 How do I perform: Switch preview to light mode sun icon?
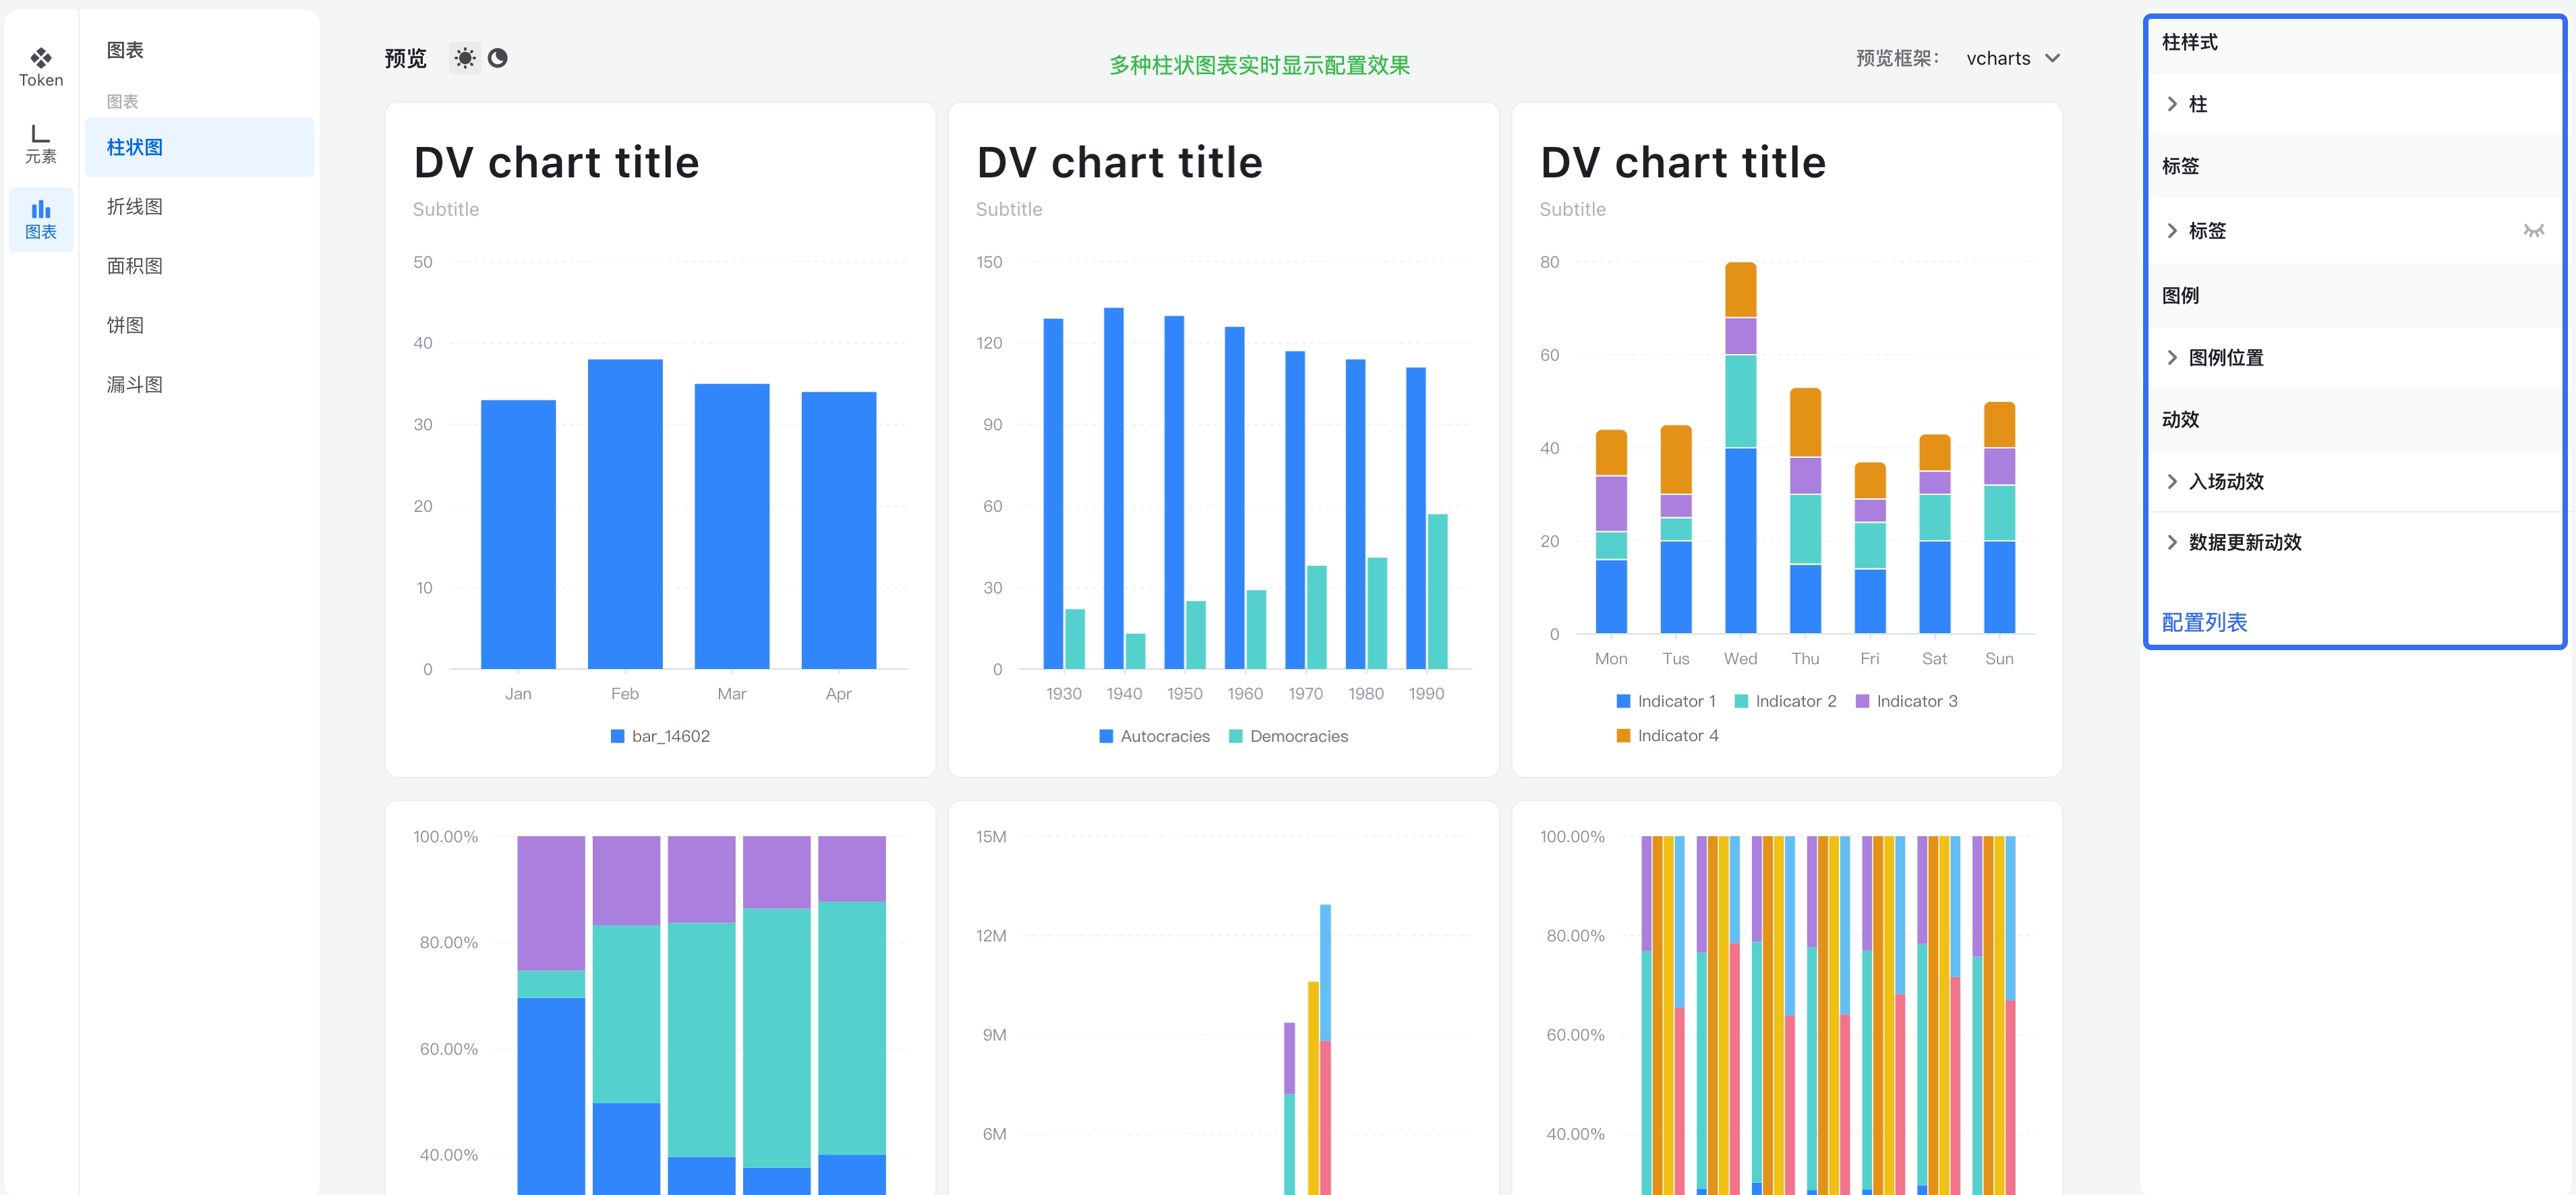click(x=465, y=58)
